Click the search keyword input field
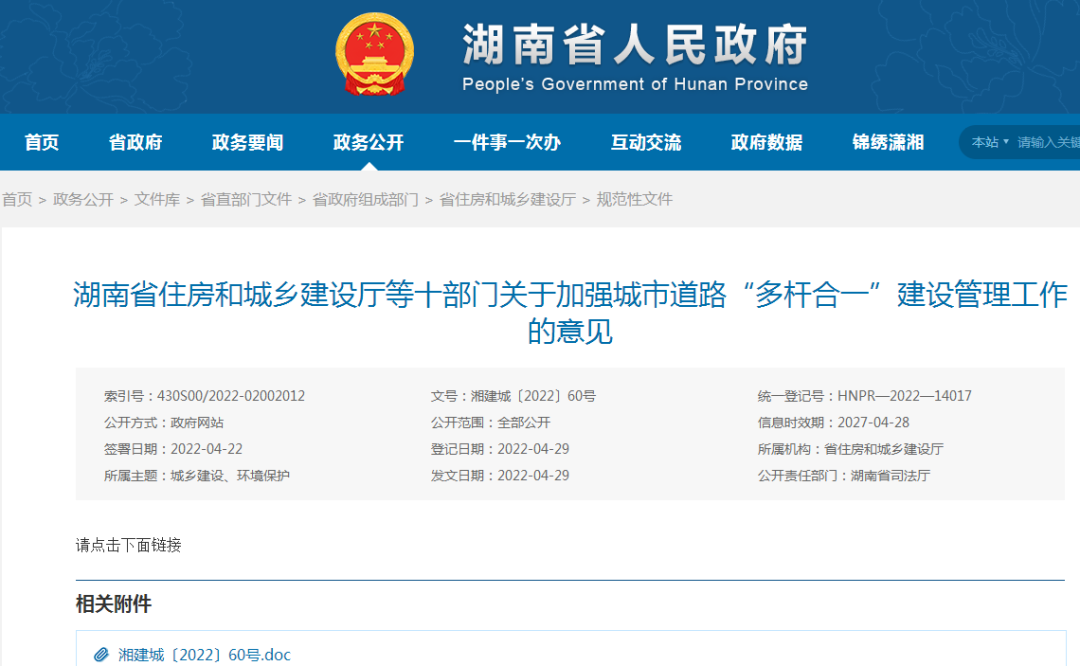This screenshot has height=666, width=1080. [x=1048, y=142]
